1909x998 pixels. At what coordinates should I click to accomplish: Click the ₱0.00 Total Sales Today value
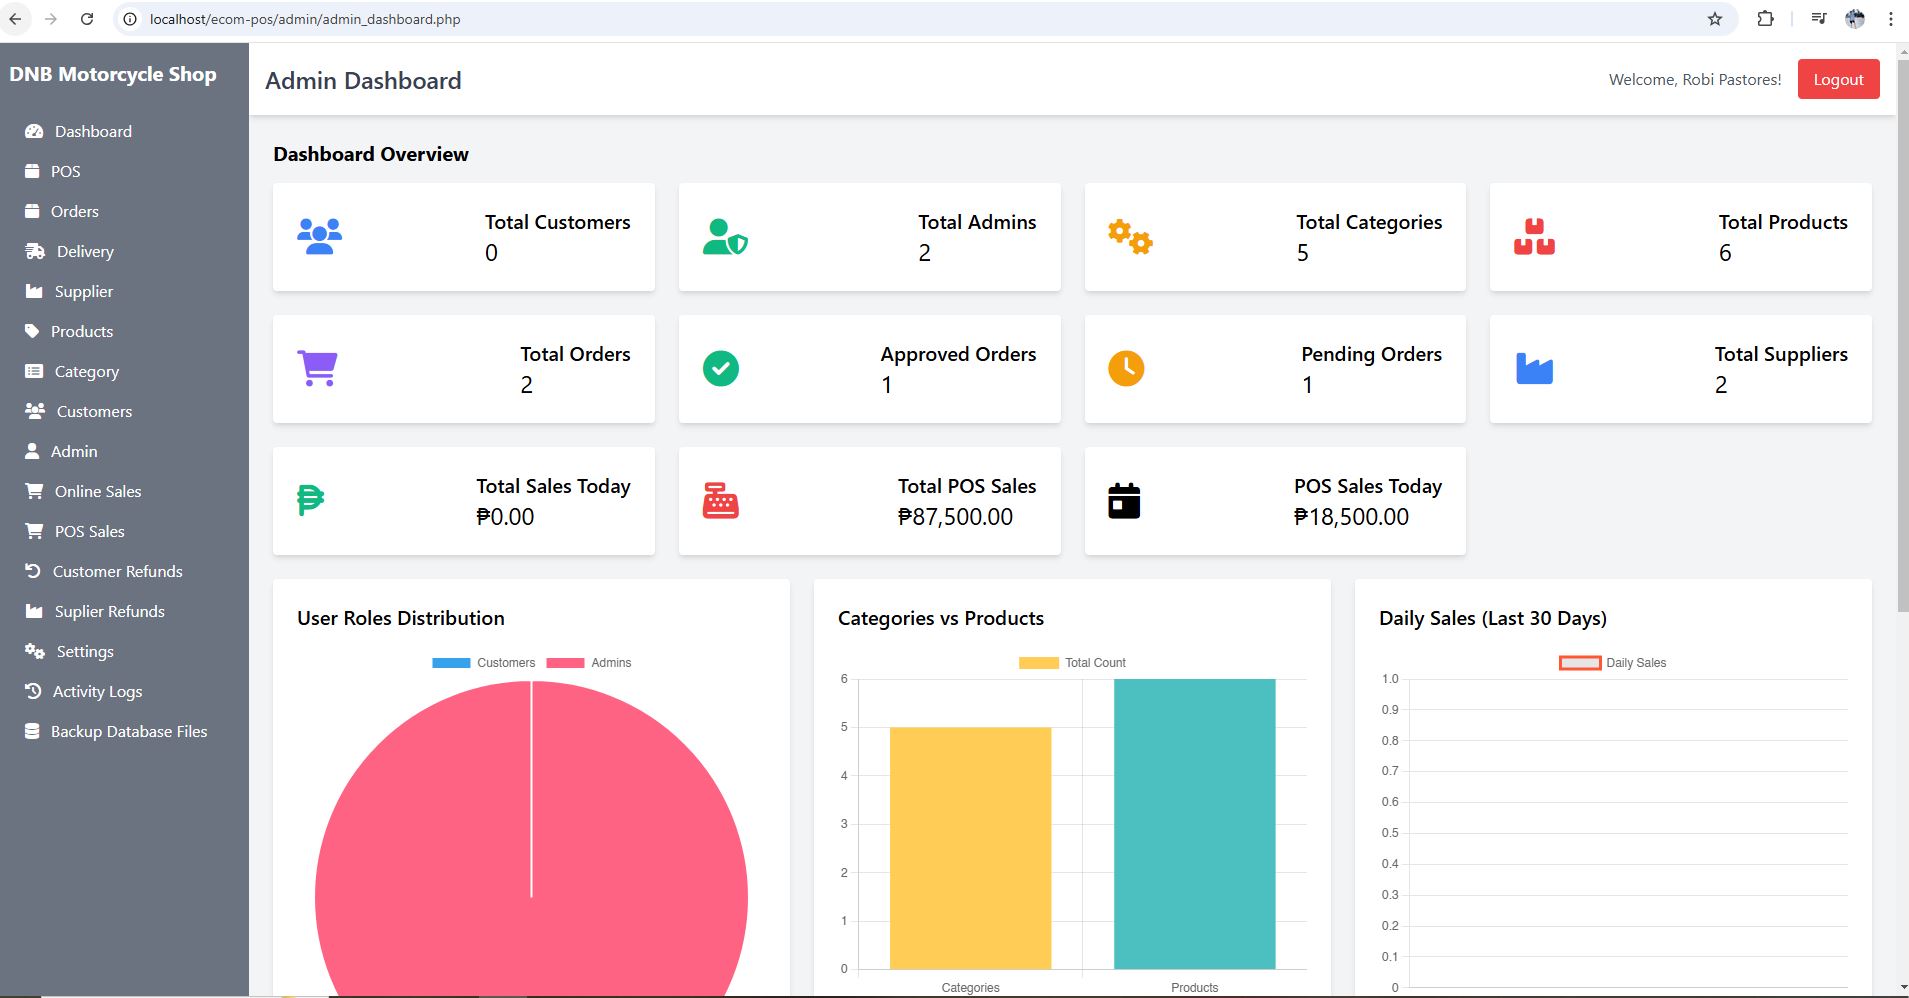coord(505,517)
